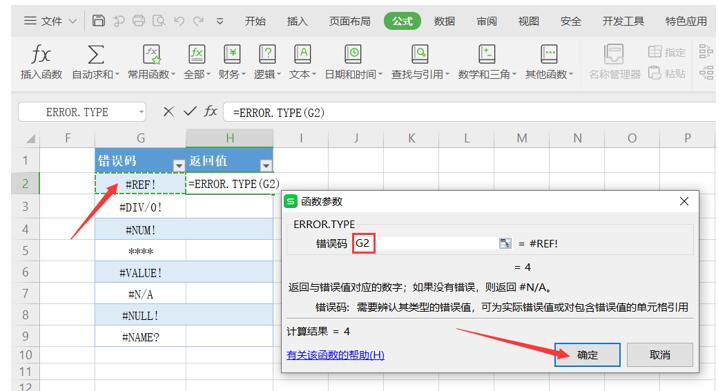Click the Save icon in quick access toolbar
This screenshot has height=391, width=719.
point(99,21)
